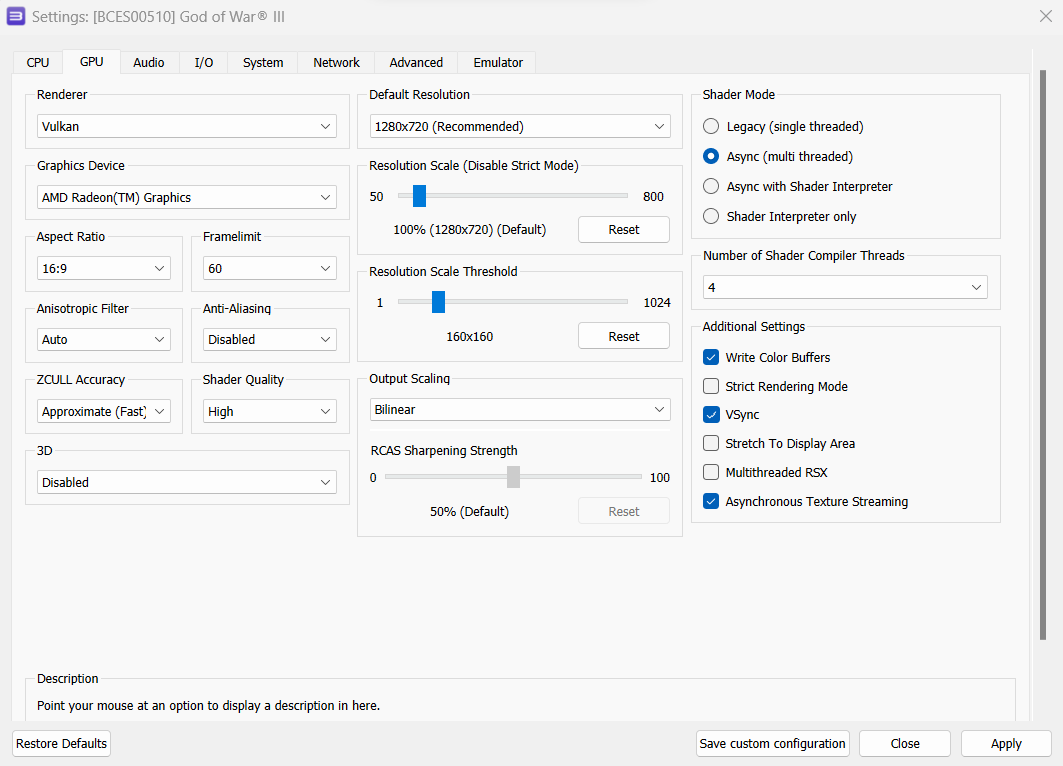Open Number of Shader Compiler Threads dropdown
Image resolution: width=1063 pixels, height=766 pixels.
tap(845, 287)
